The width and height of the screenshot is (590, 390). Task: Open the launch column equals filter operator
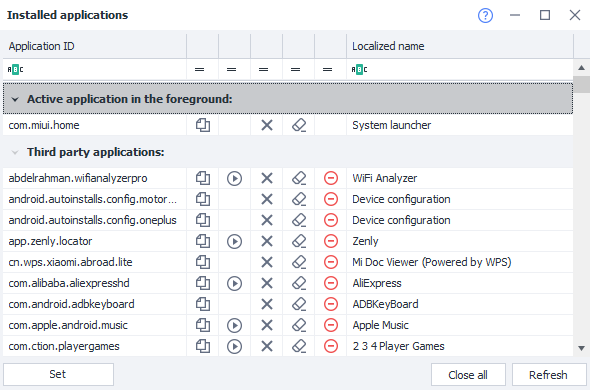[x=231, y=70]
